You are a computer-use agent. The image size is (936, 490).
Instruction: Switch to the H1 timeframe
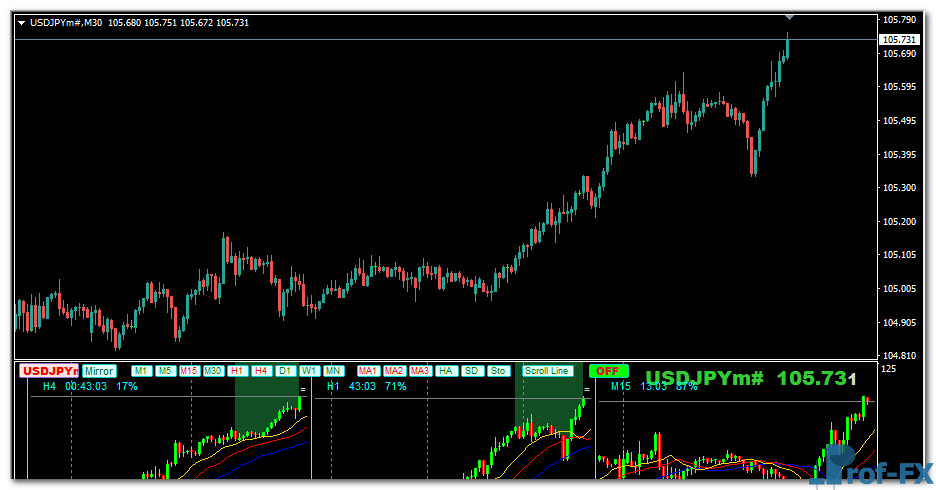[x=237, y=371]
